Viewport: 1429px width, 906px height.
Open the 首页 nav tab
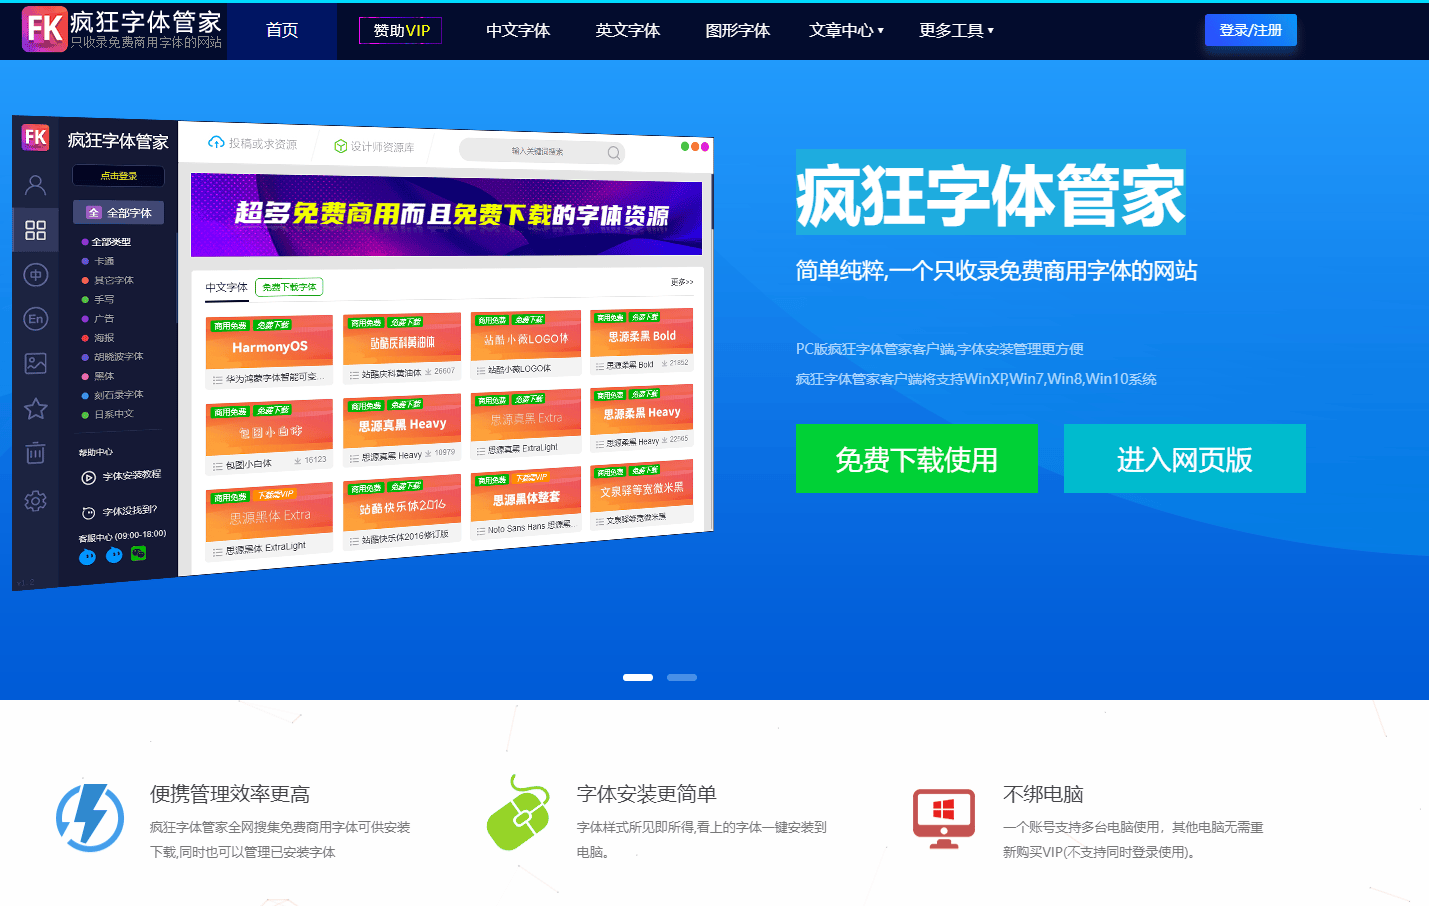(282, 31)
